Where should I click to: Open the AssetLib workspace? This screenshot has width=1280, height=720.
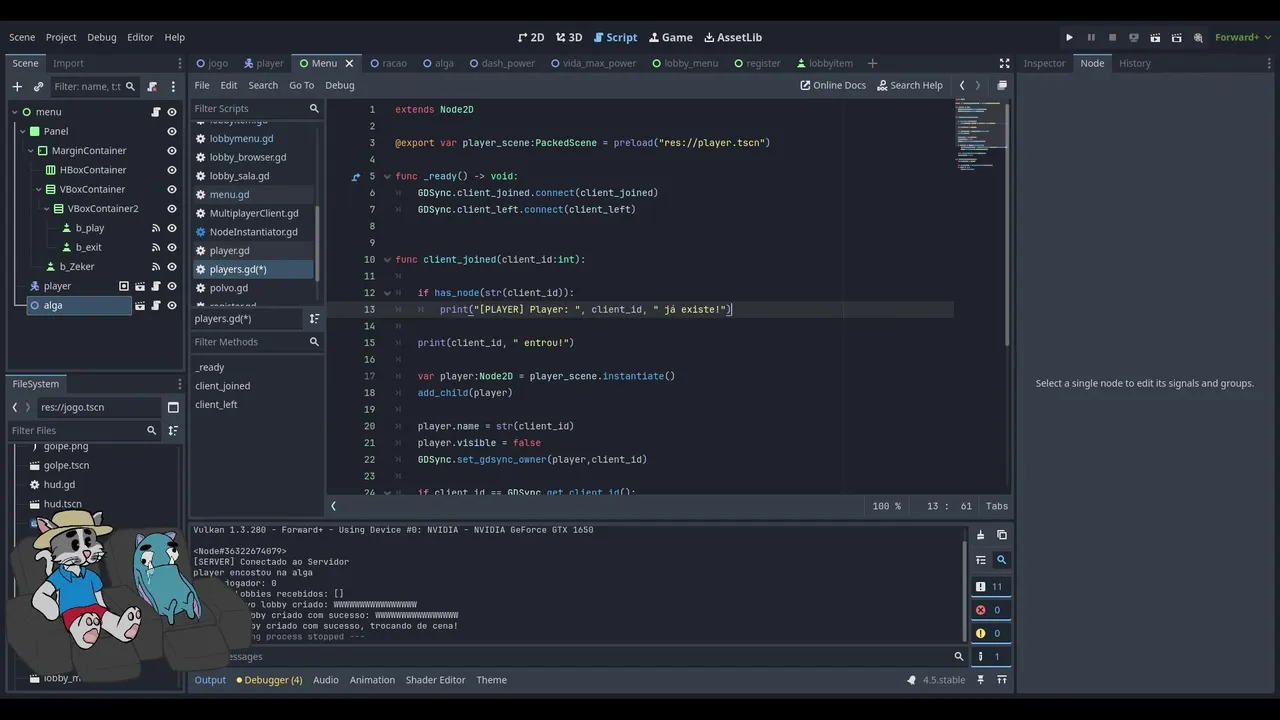pyautogui.click(x=733, y=37)
